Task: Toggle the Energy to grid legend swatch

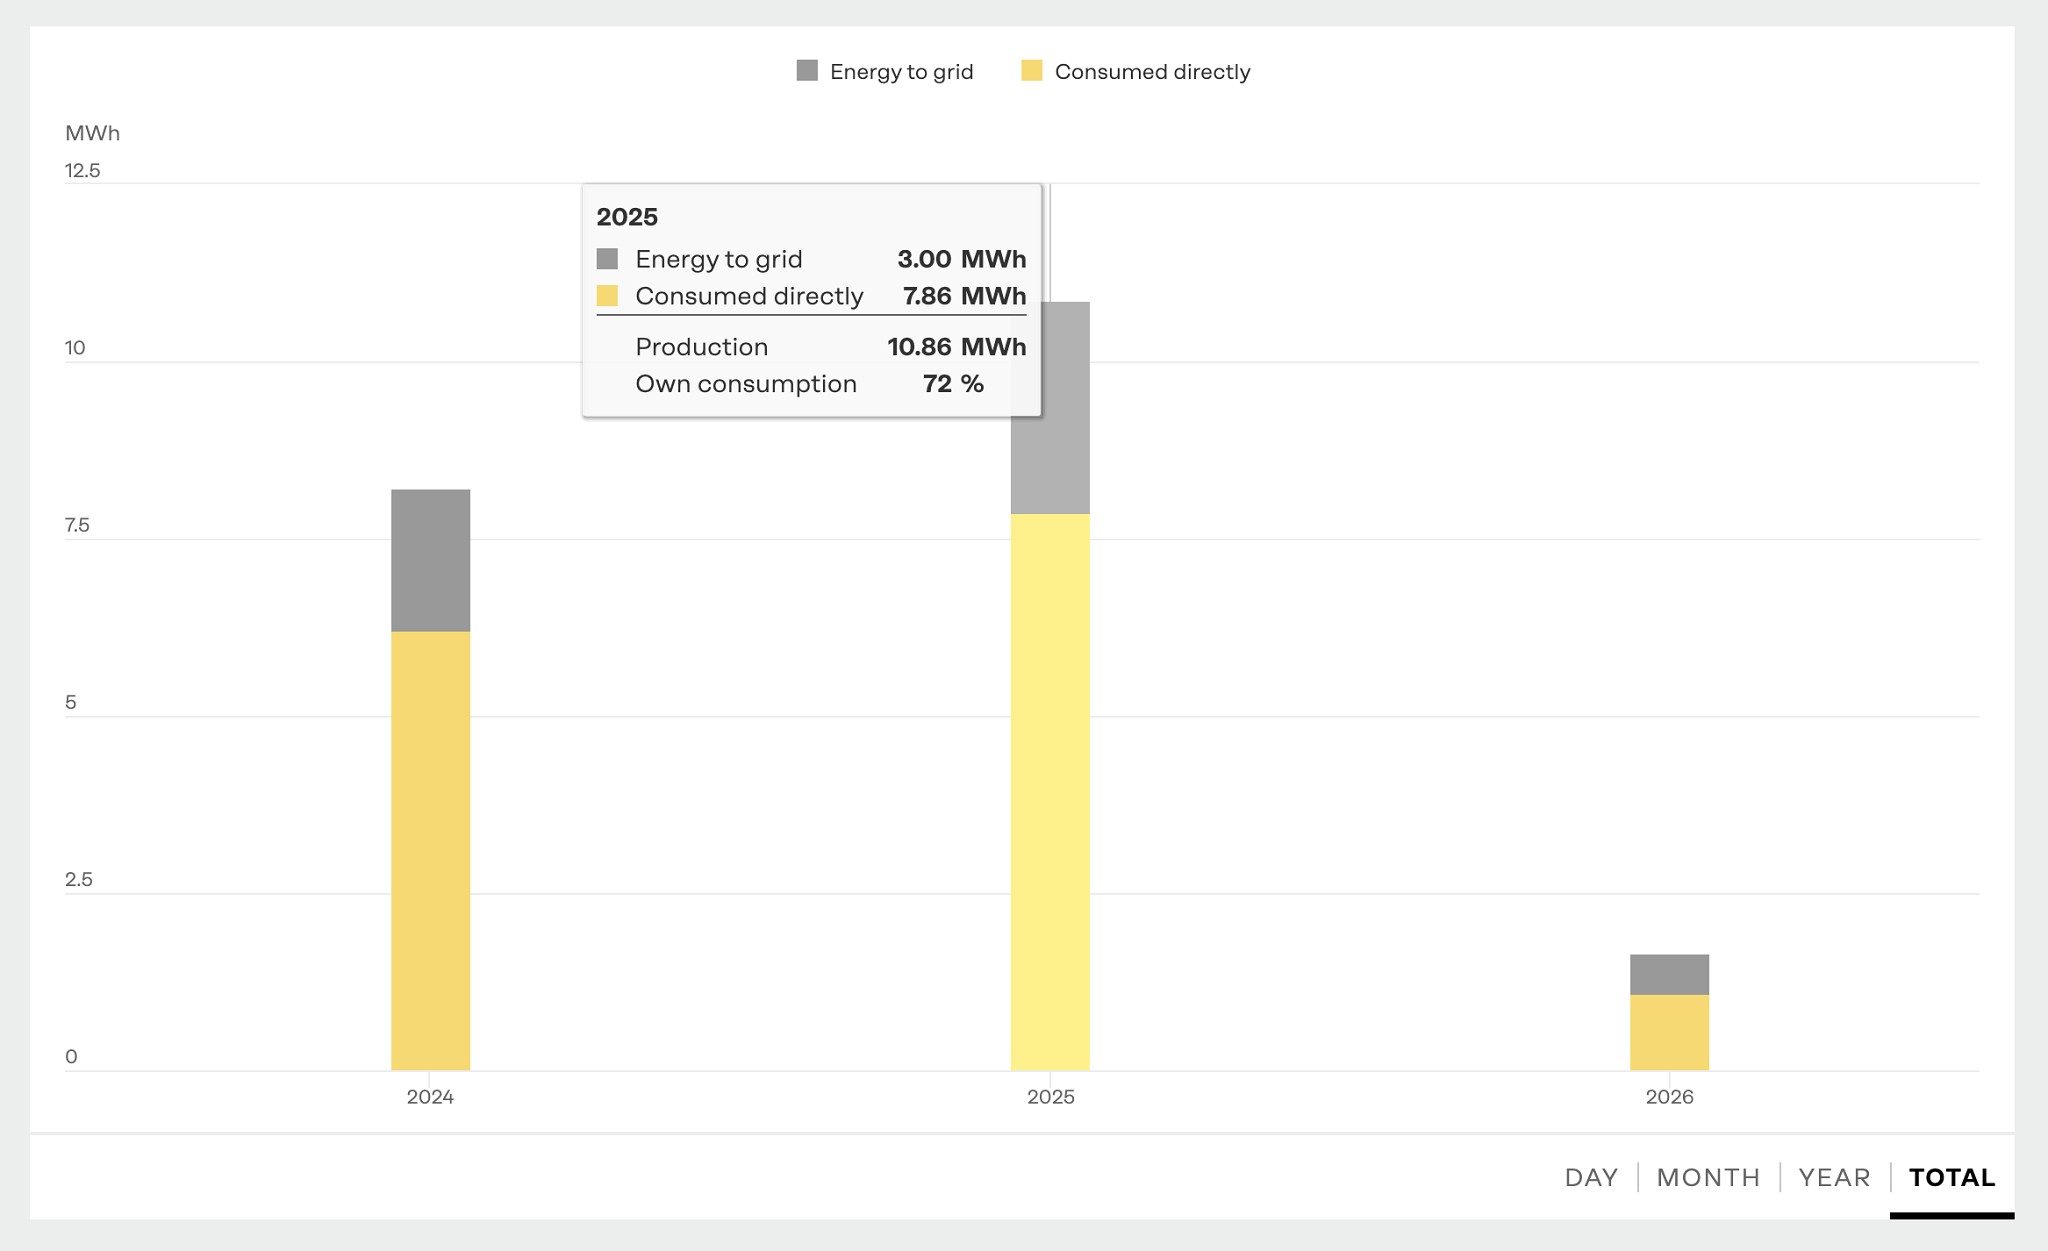Action: (x=807, y=71)
